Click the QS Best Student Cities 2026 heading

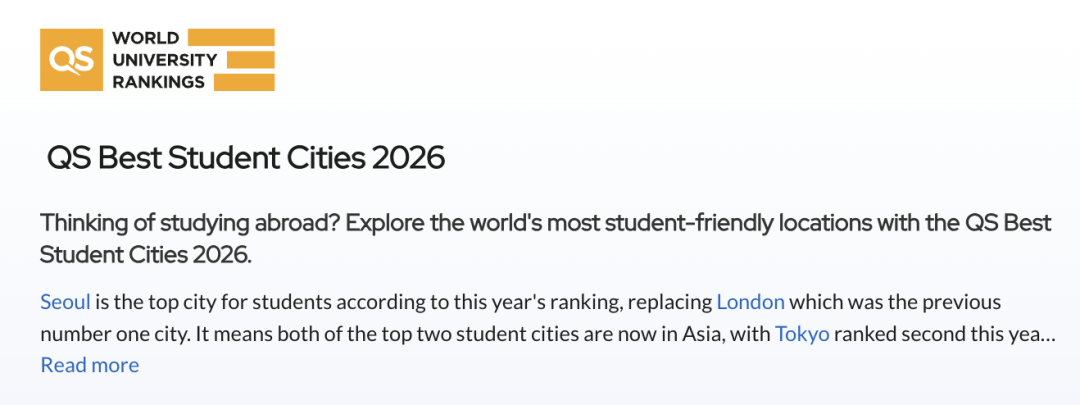point(246,159)
